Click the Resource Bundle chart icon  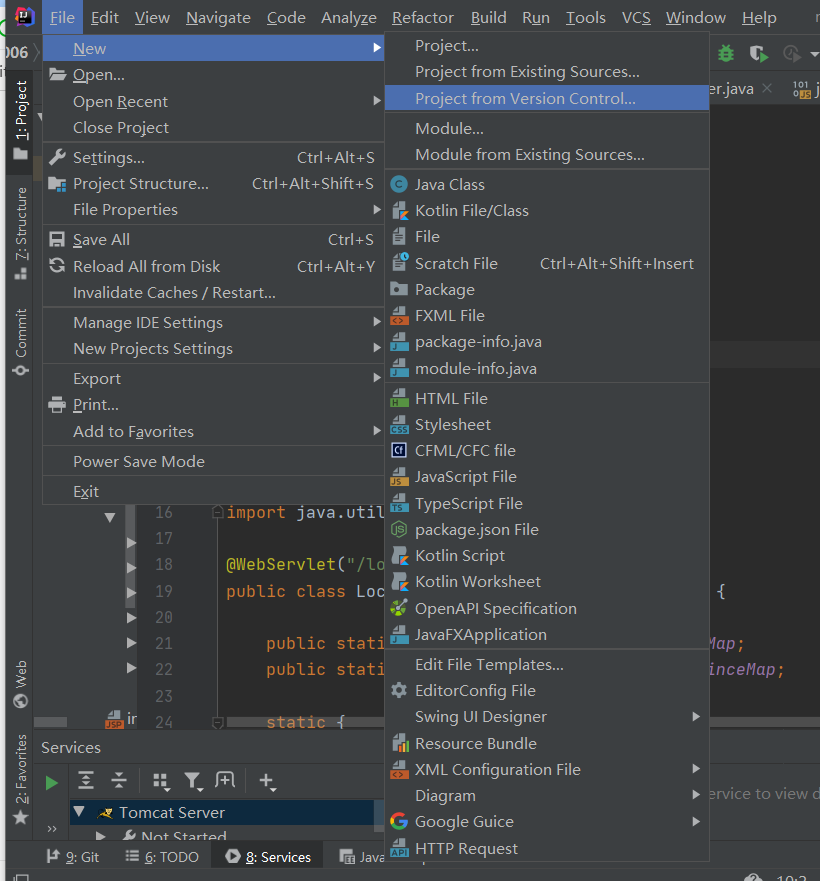pos(400,743)
